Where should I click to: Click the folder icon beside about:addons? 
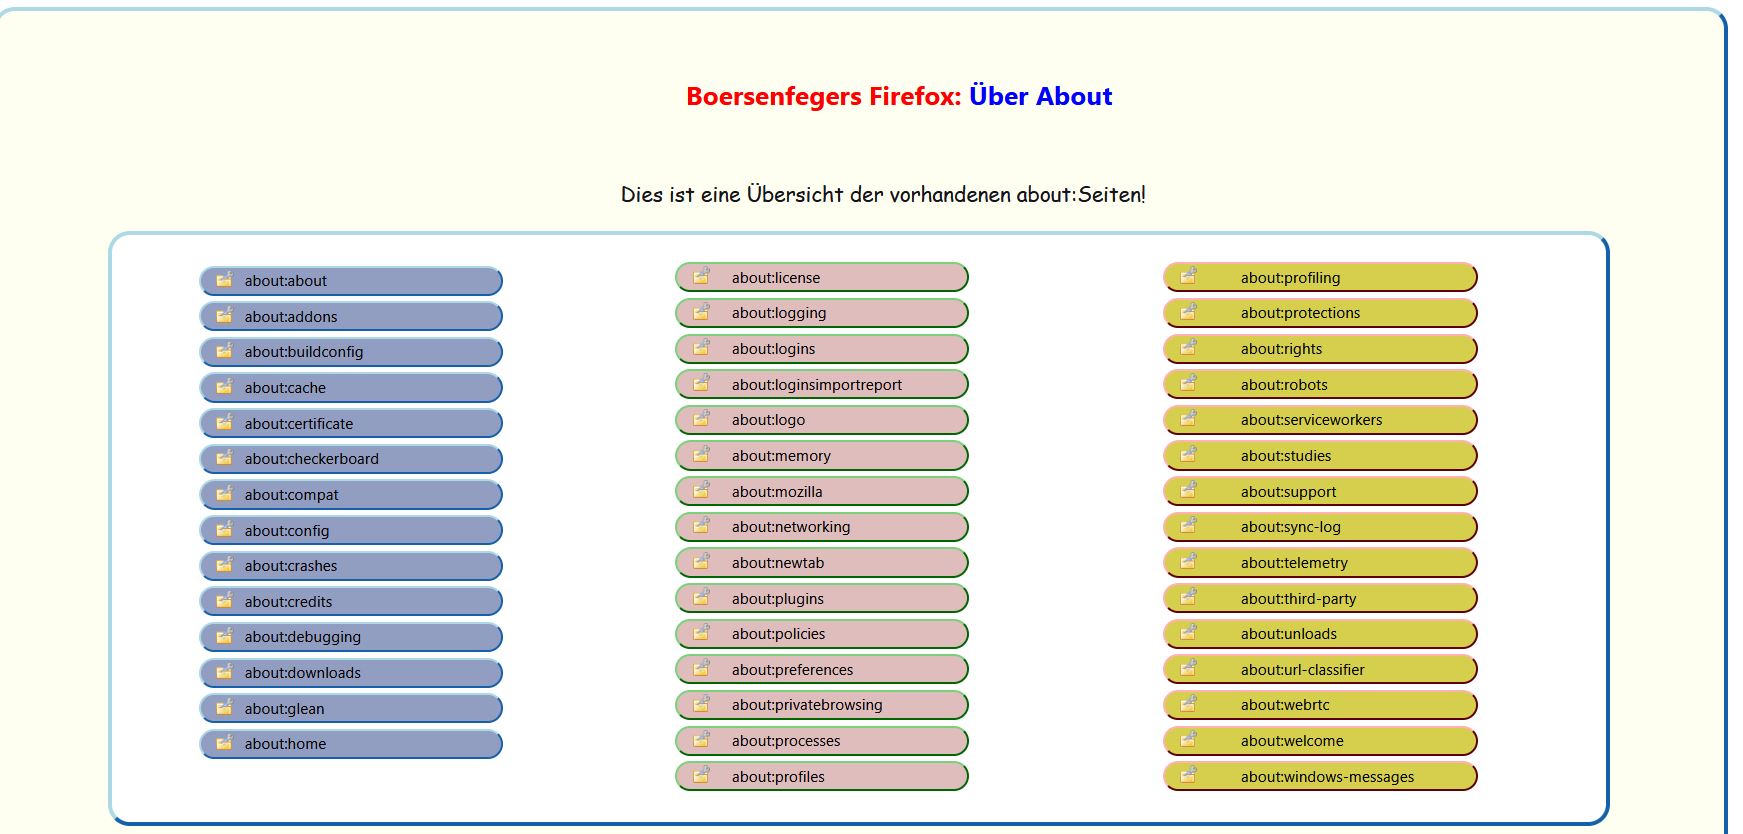[224, 315]
